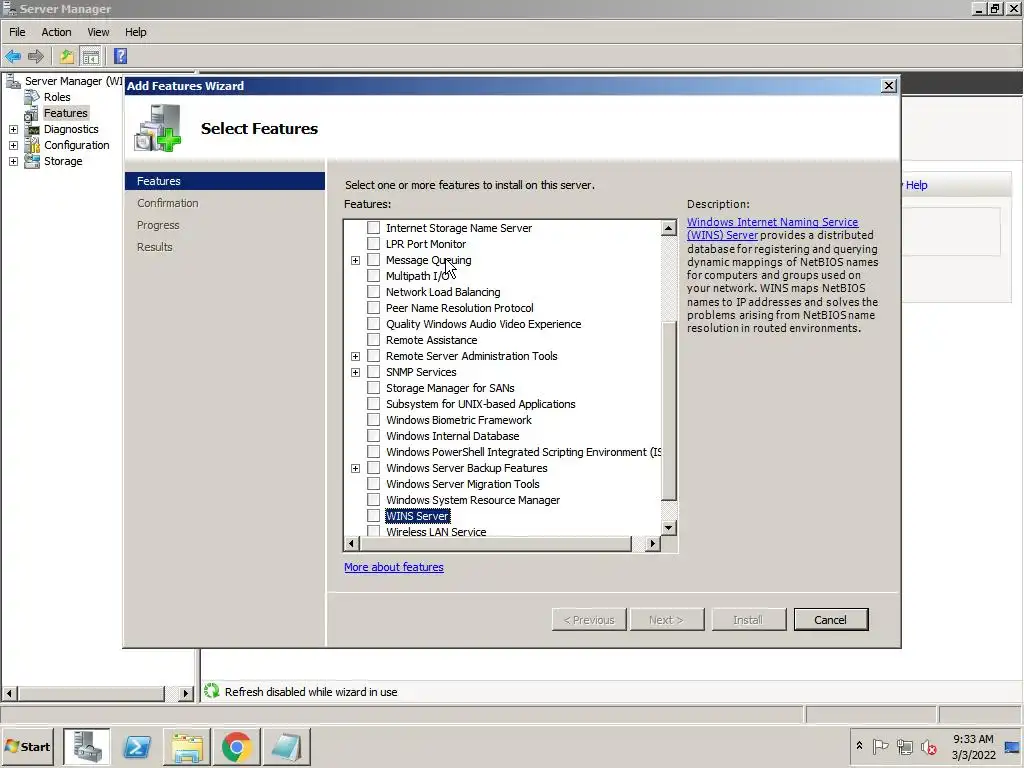Open the WINS Server description link
This screenshot has width=1024, height=768.
tap(772, 229)
